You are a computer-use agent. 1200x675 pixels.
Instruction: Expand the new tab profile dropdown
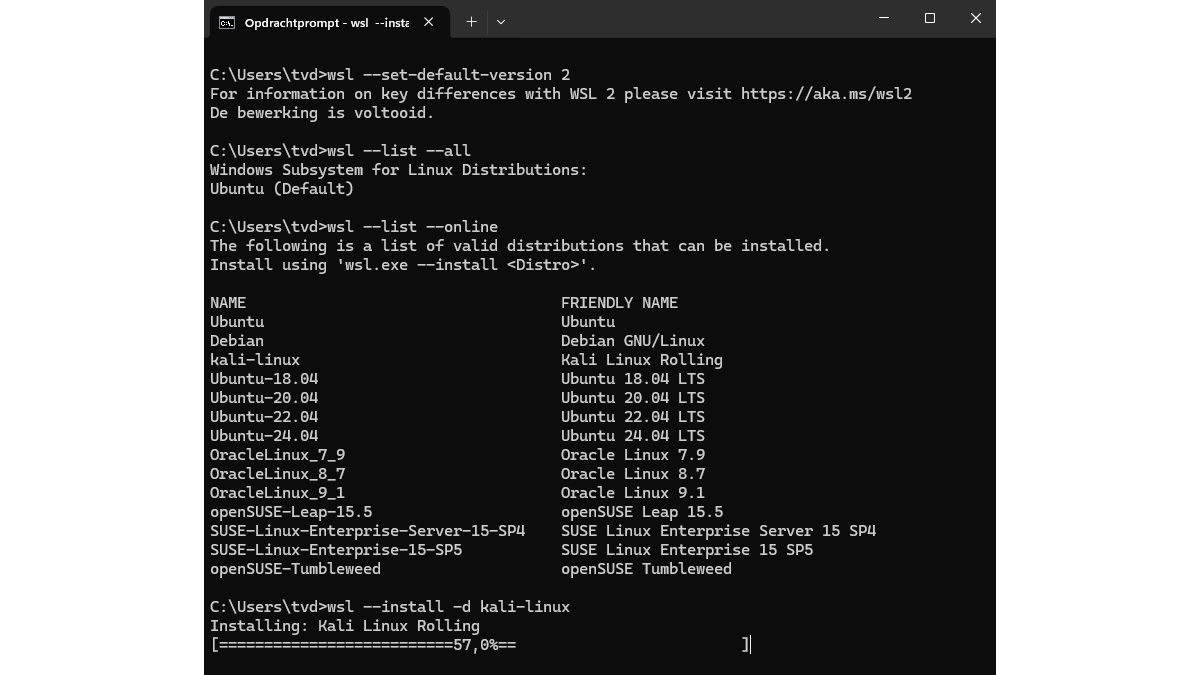501,22
